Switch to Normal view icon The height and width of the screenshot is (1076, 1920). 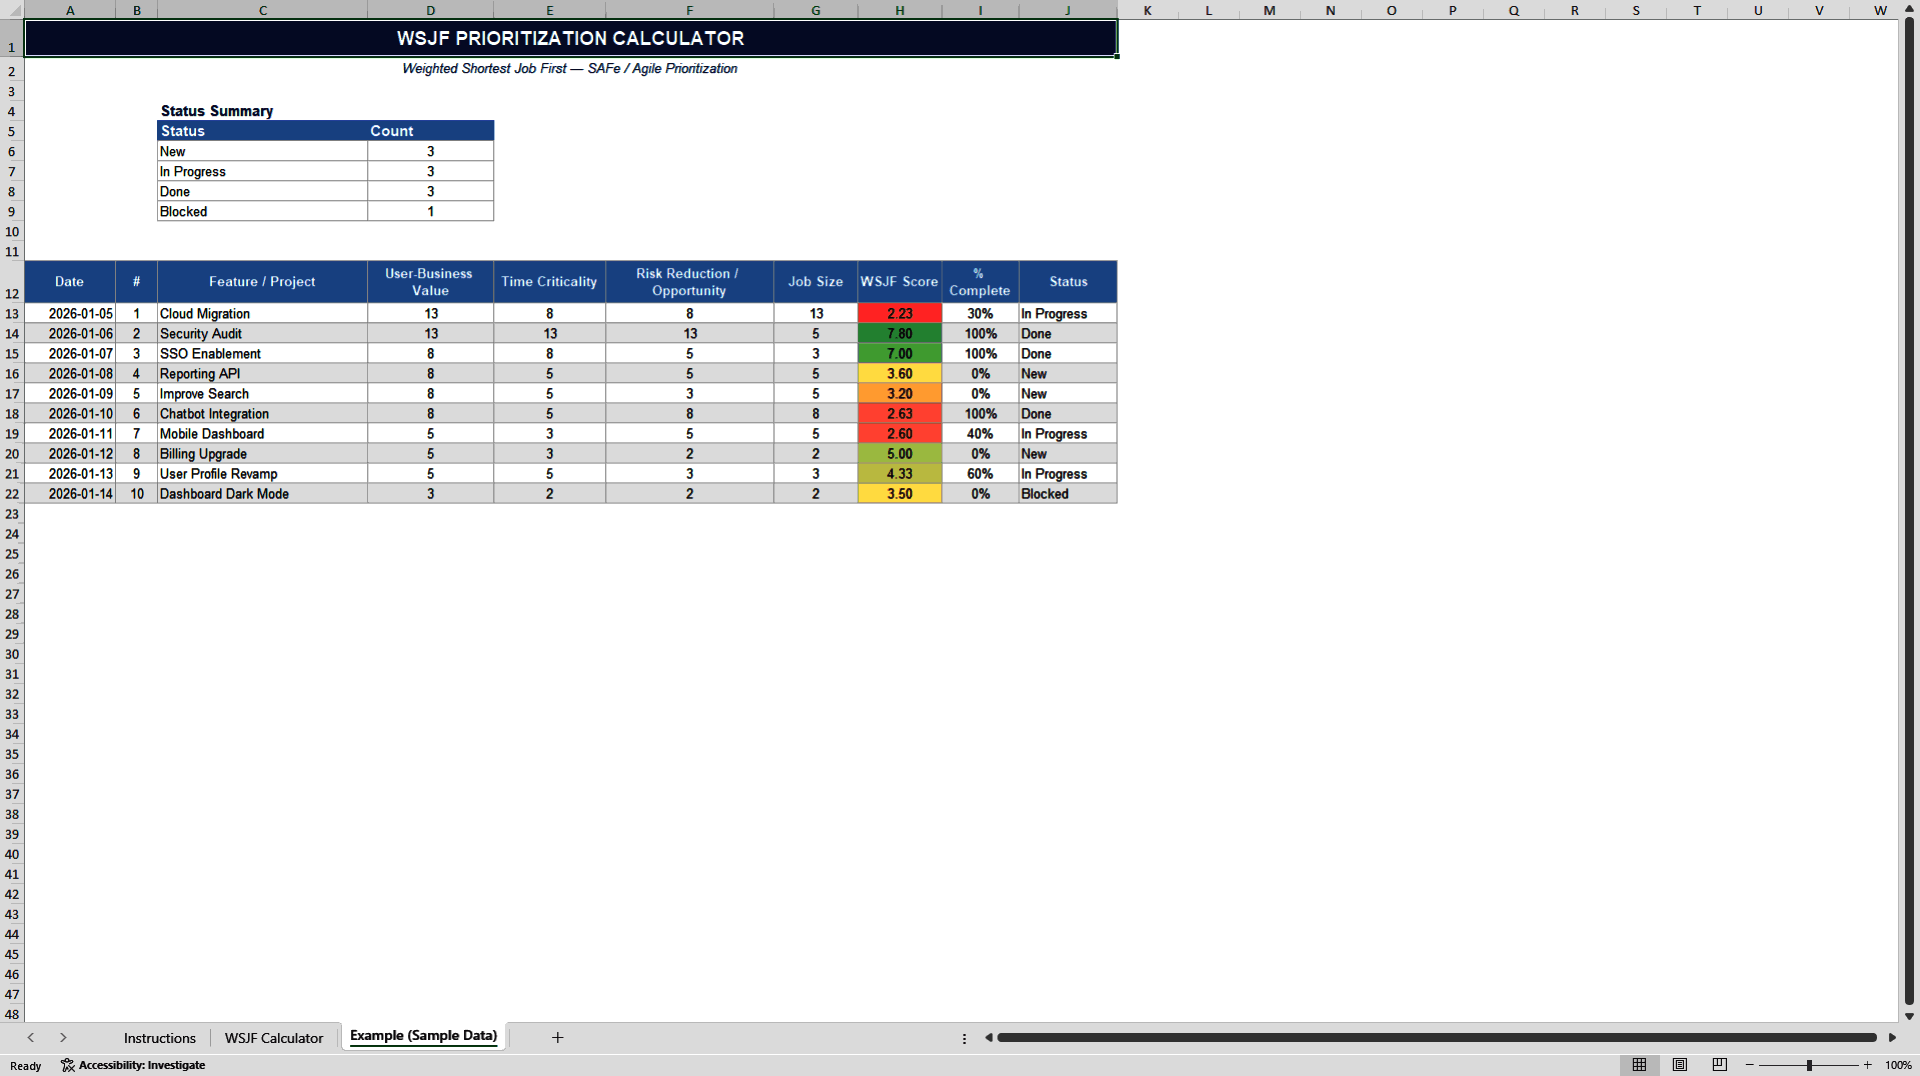click(1639, 1065)
